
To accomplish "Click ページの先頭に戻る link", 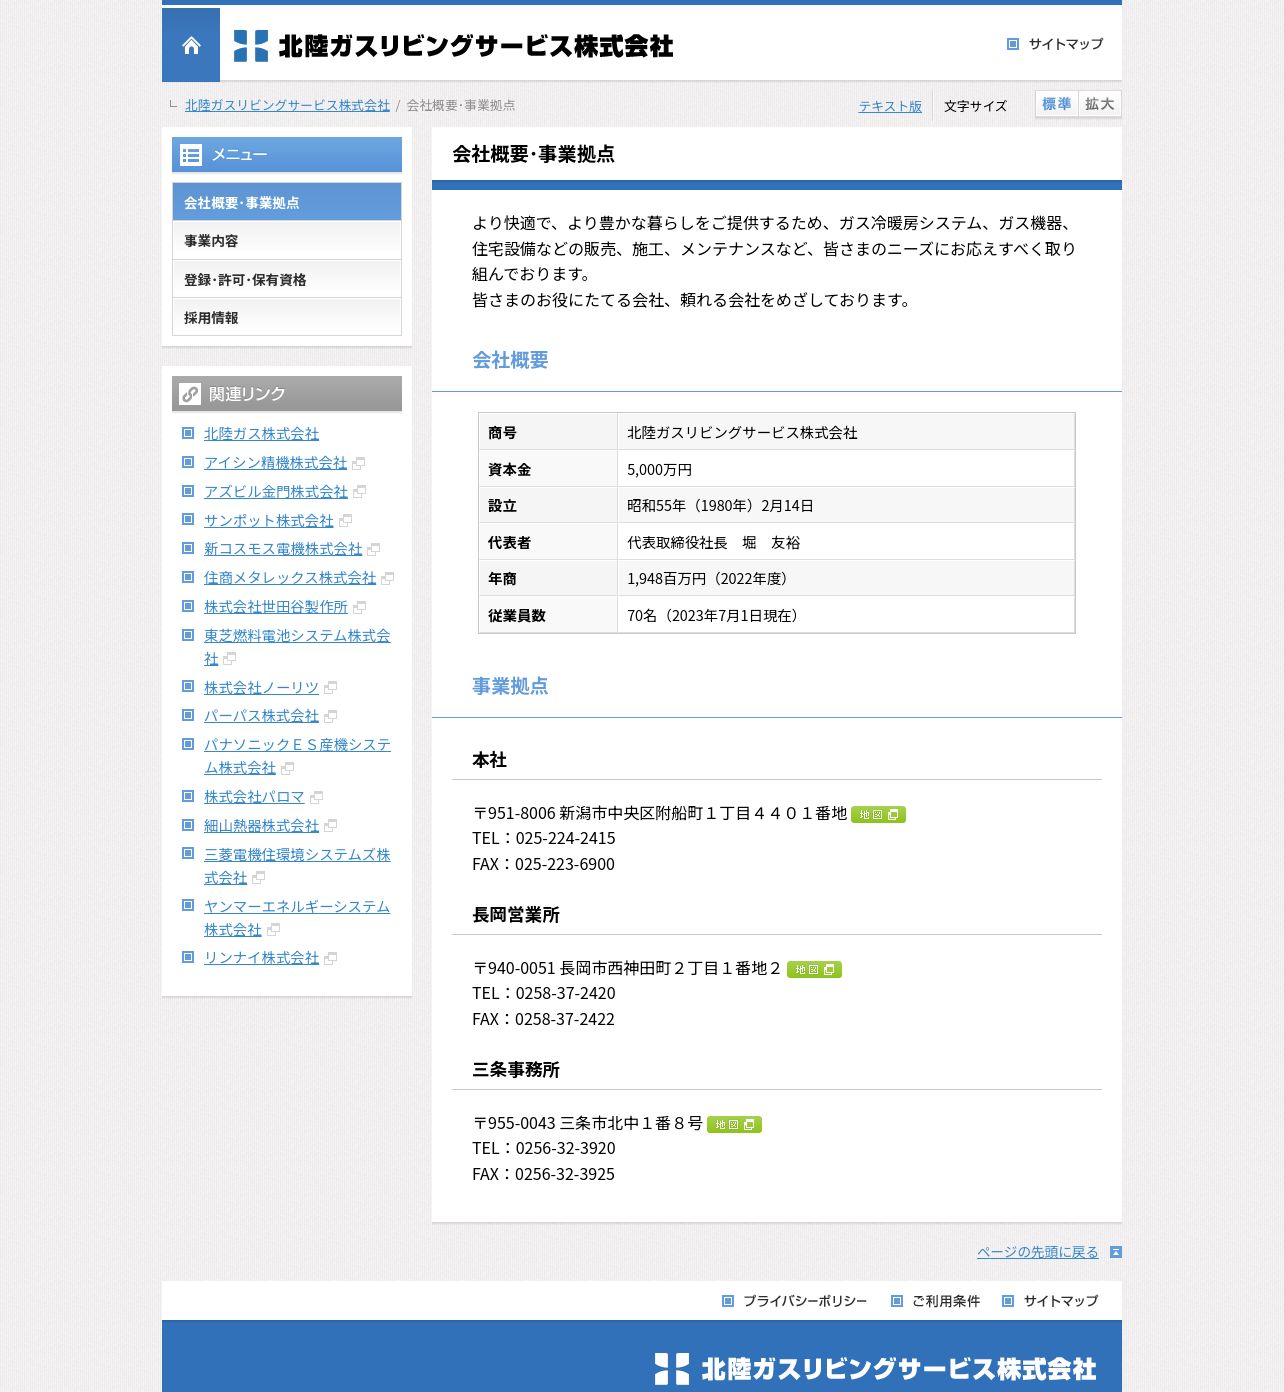I will click(1037, 1252).
